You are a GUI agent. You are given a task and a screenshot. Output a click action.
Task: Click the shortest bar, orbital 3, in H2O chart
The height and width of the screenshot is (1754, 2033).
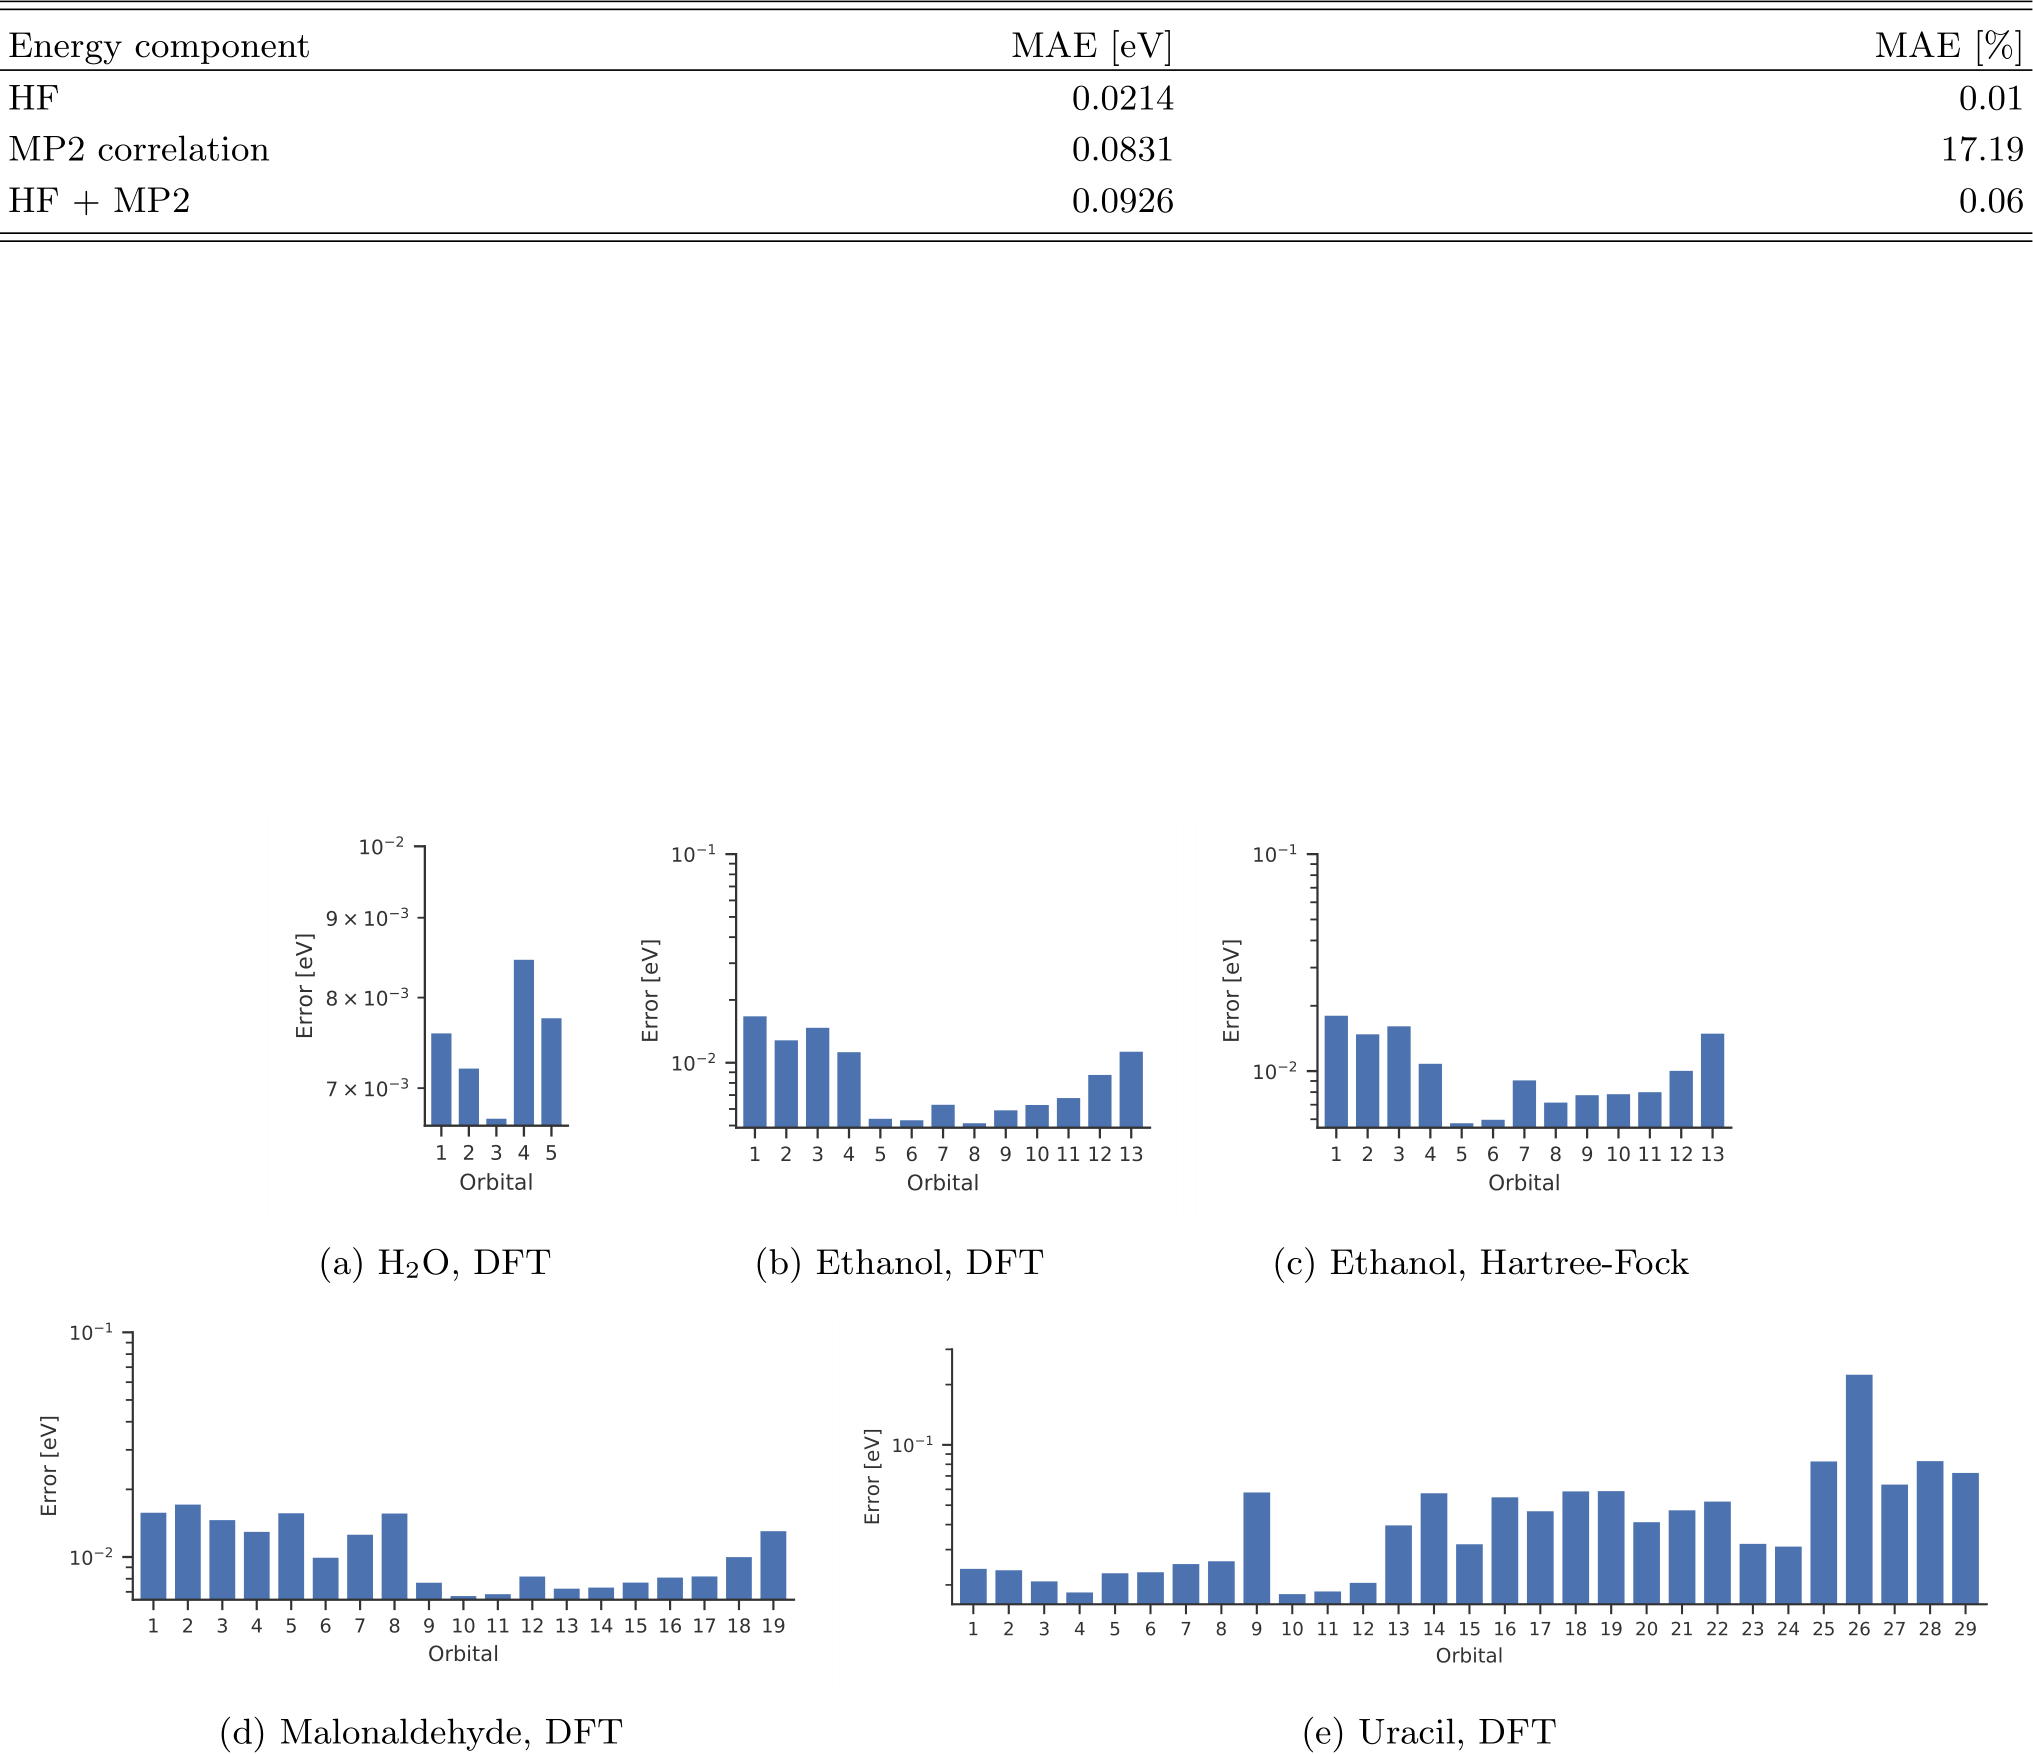[x=496, y=1122]
